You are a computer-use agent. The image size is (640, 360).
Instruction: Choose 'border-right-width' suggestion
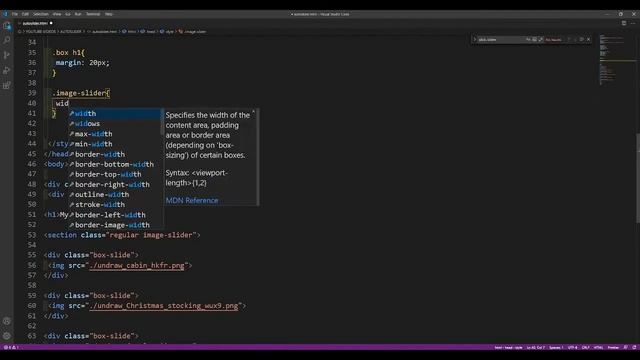click(116, 184)
